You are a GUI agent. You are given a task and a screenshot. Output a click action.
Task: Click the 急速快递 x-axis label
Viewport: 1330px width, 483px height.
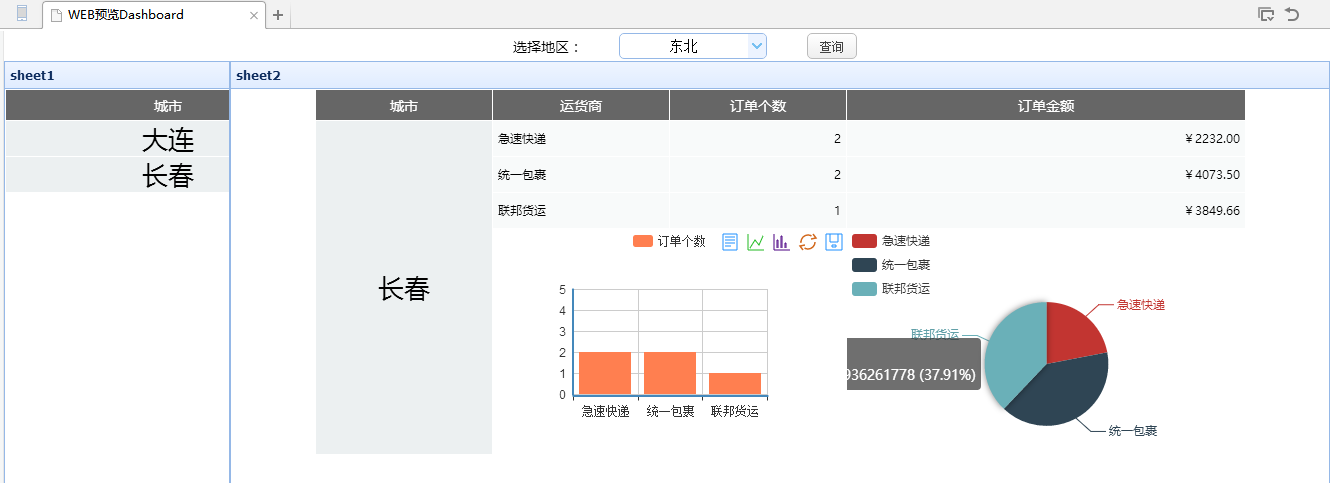pyautogui.click(x=606, y=411)
